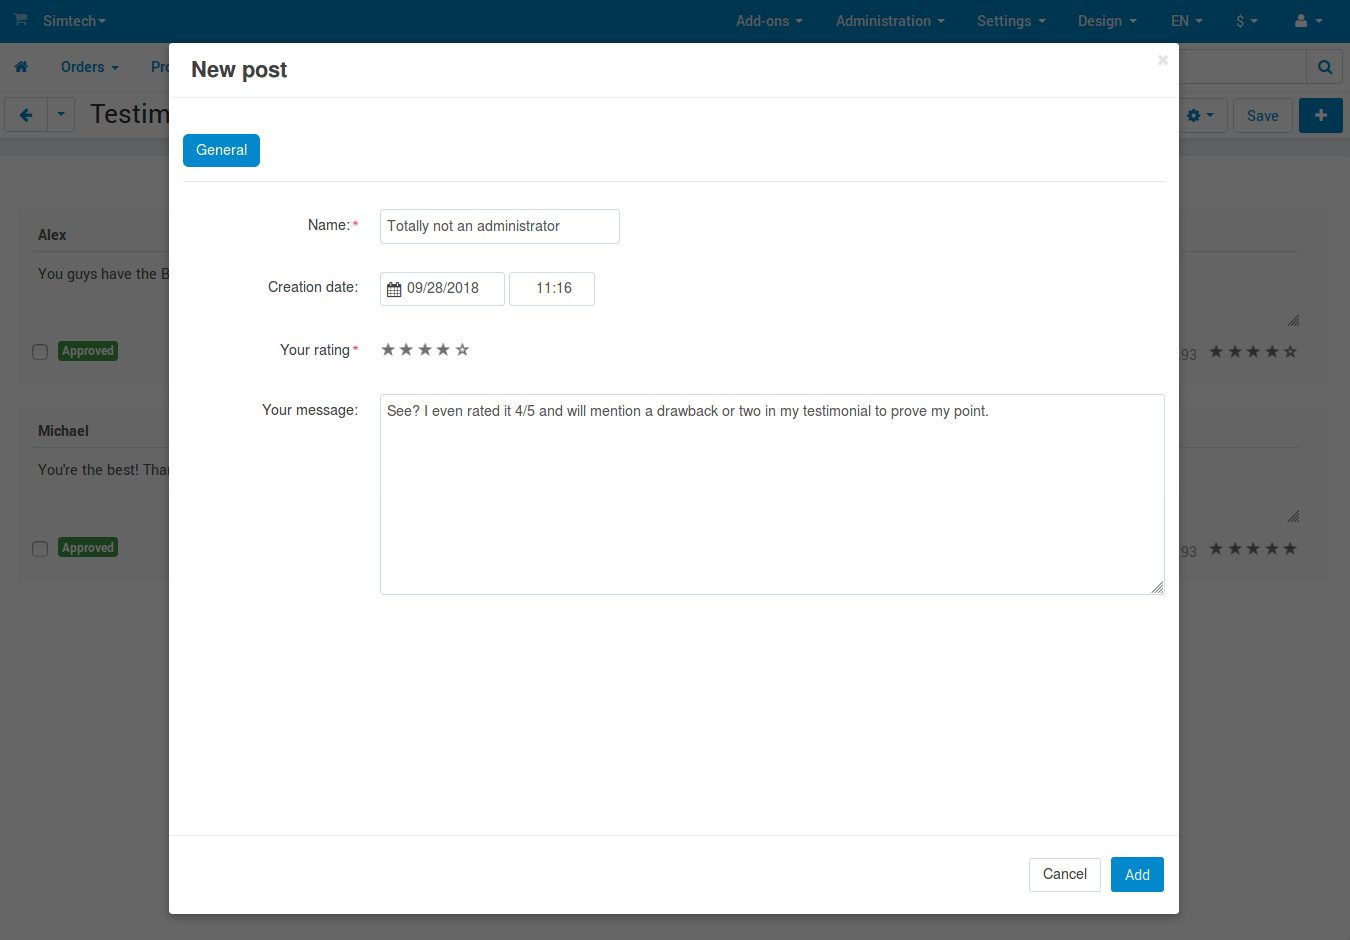Click the back arrow button
Screen dimensions: 1350x940
click(x=26, y=115)
